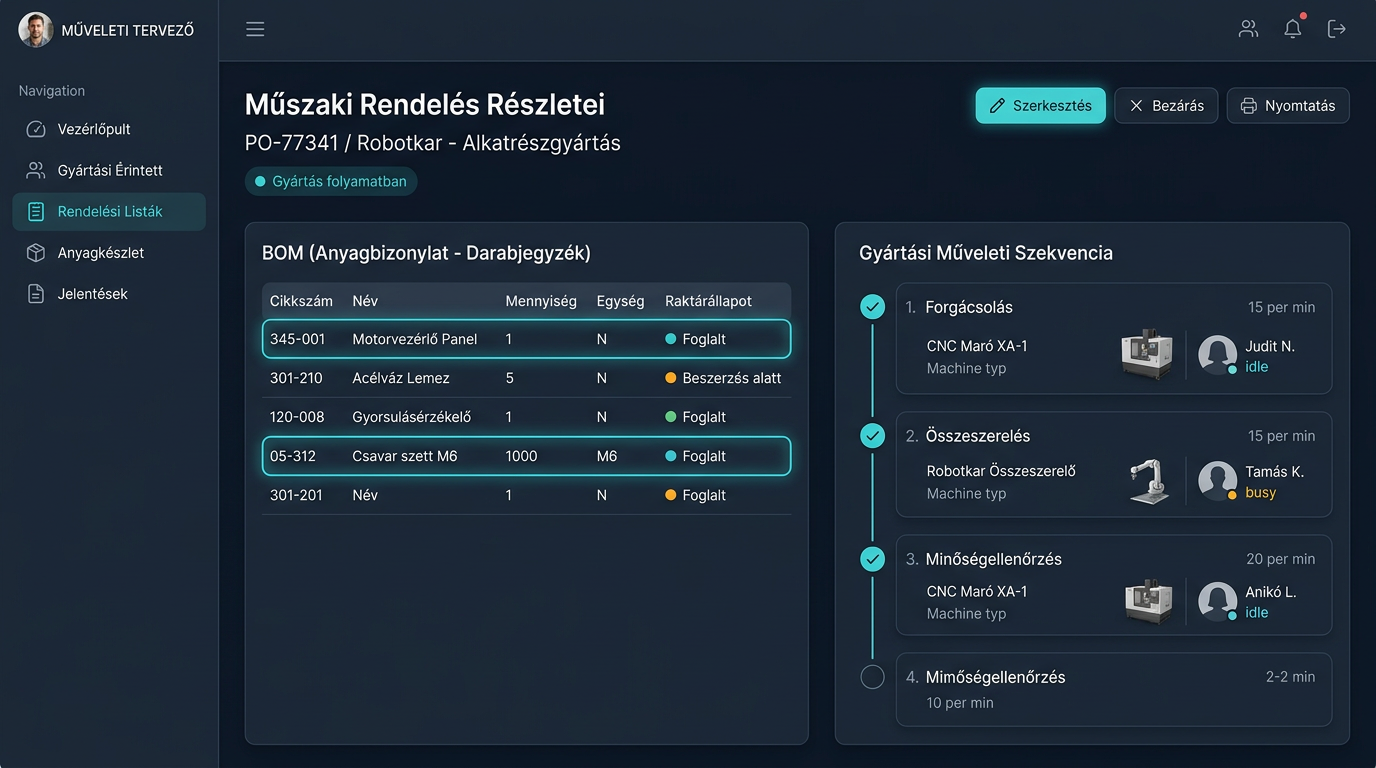Click the idle status under Judit N.

[x=1256, y=367]
